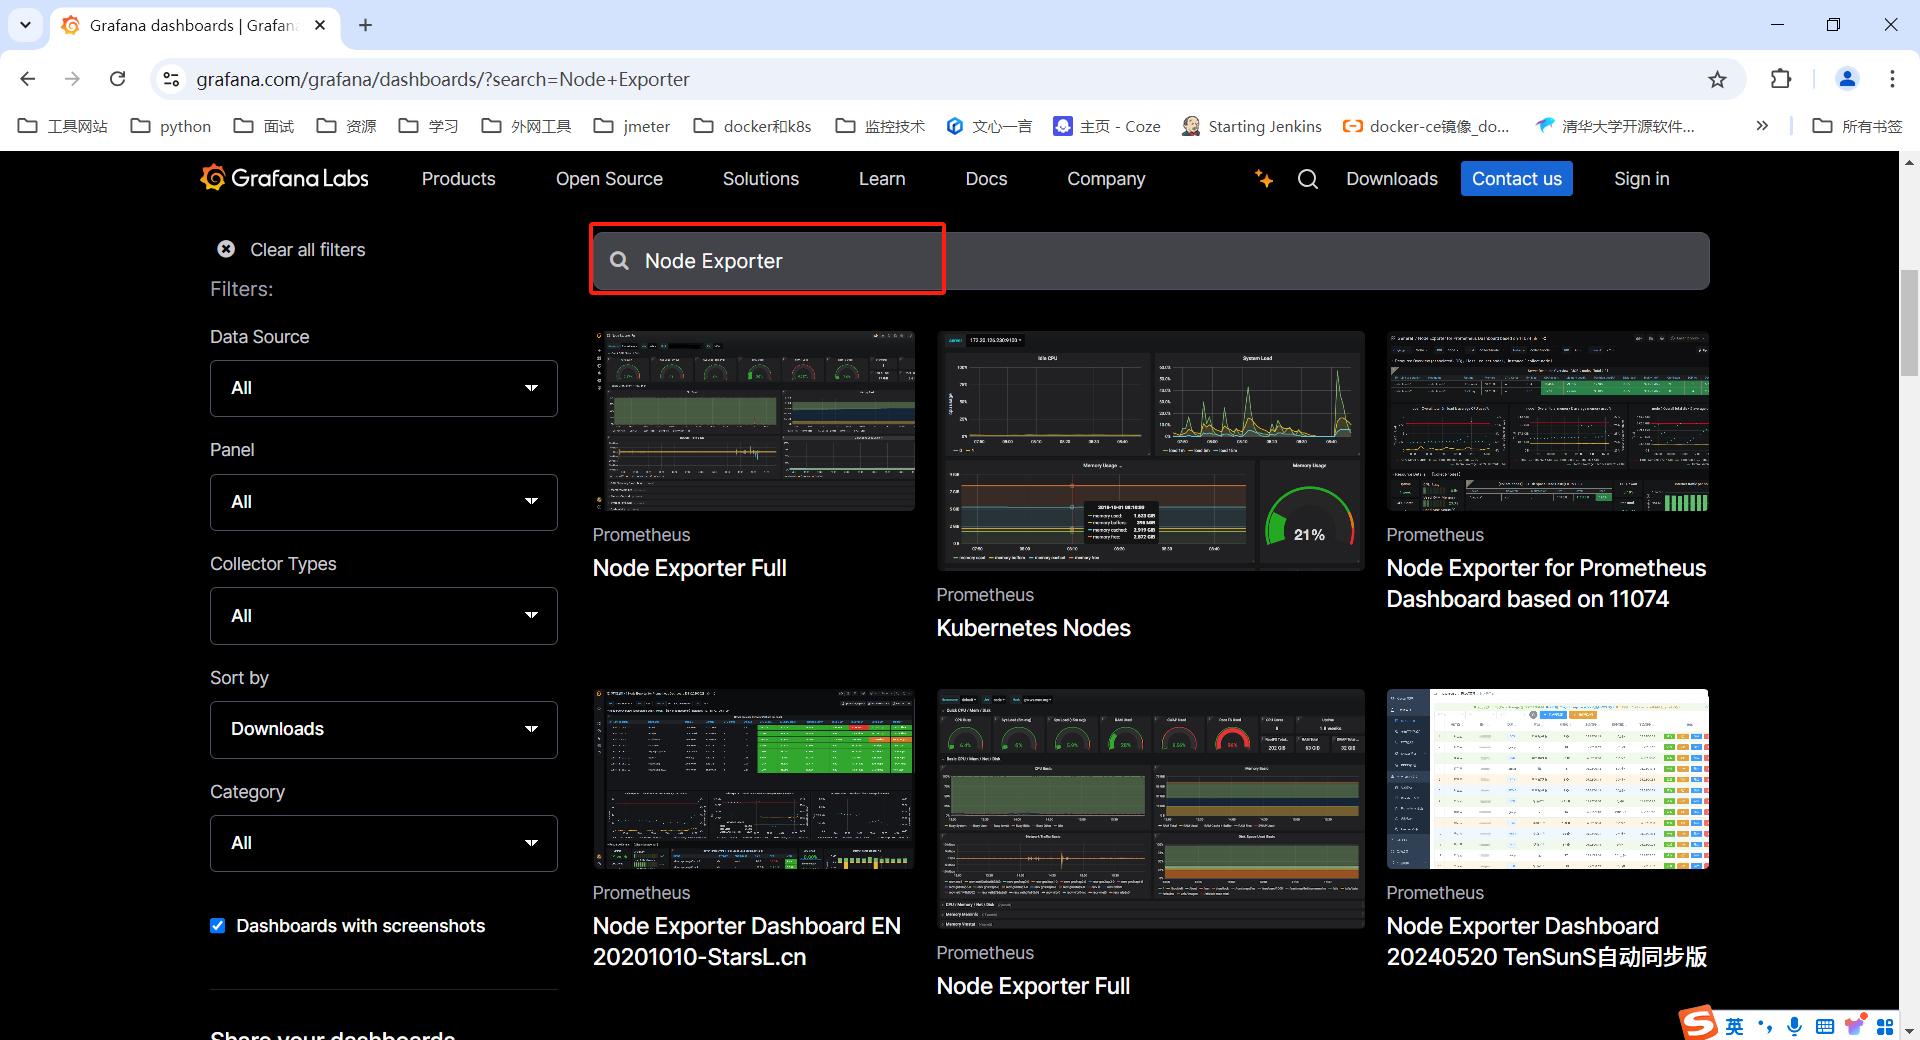The height and width of the screenshot is (1040, 1920).
Task: Open the 监控技术 bookmarks folder
Action: point(881,126)
